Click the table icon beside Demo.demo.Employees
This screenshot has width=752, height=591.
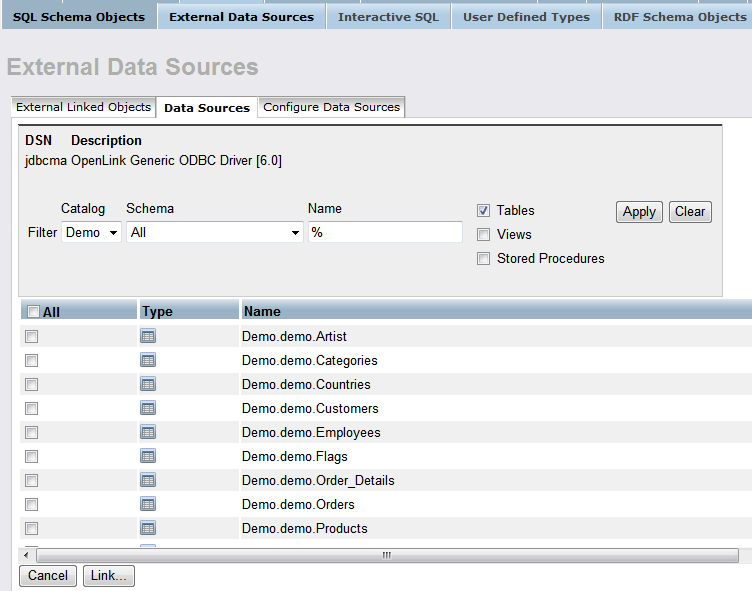click(x=148, y=432)
